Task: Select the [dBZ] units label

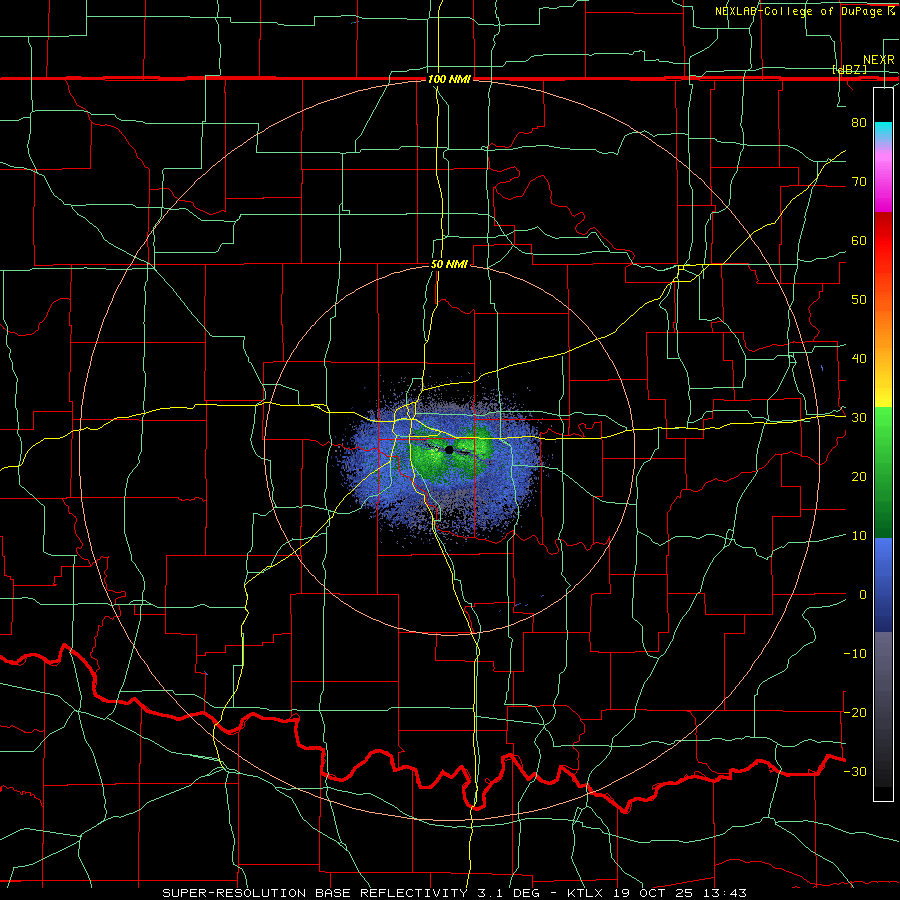Action: (x=849, y=69)
